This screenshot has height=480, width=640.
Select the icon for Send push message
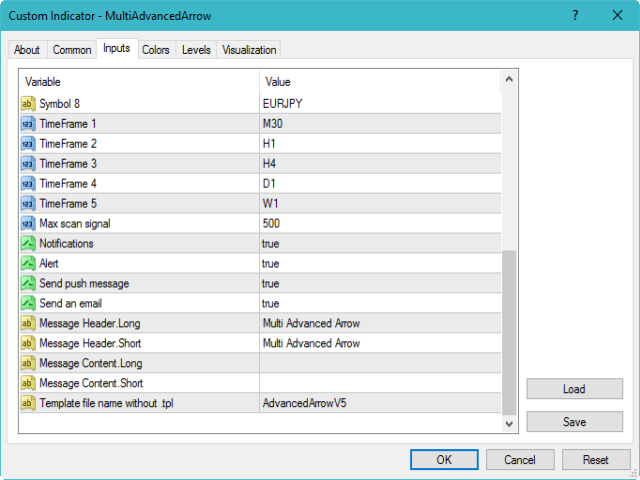28,283
